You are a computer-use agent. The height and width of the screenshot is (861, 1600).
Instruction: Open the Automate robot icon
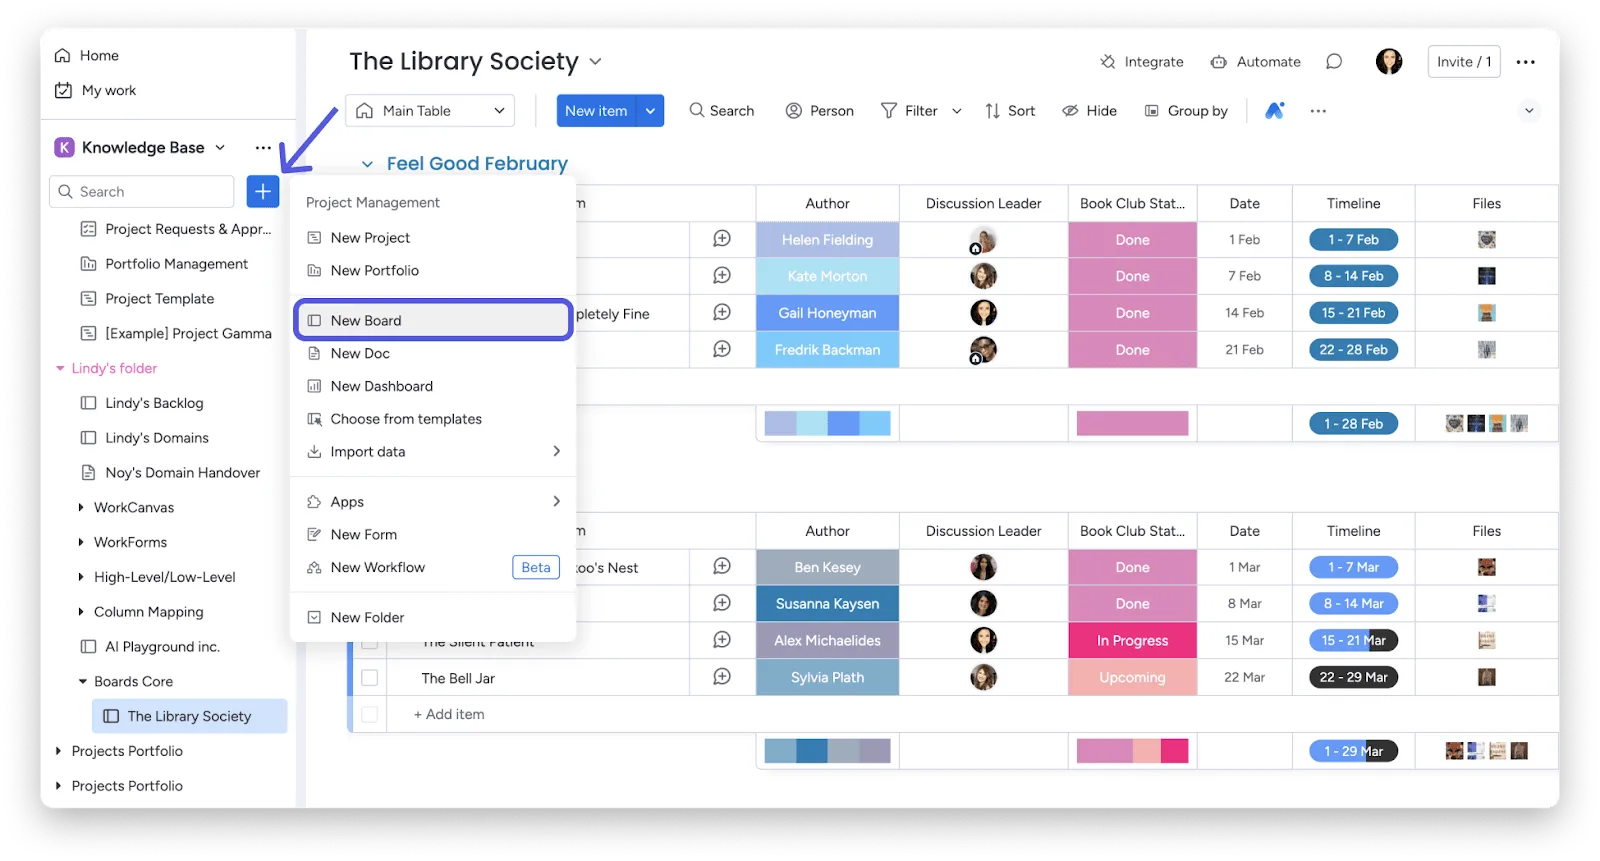click(1218, 62)
